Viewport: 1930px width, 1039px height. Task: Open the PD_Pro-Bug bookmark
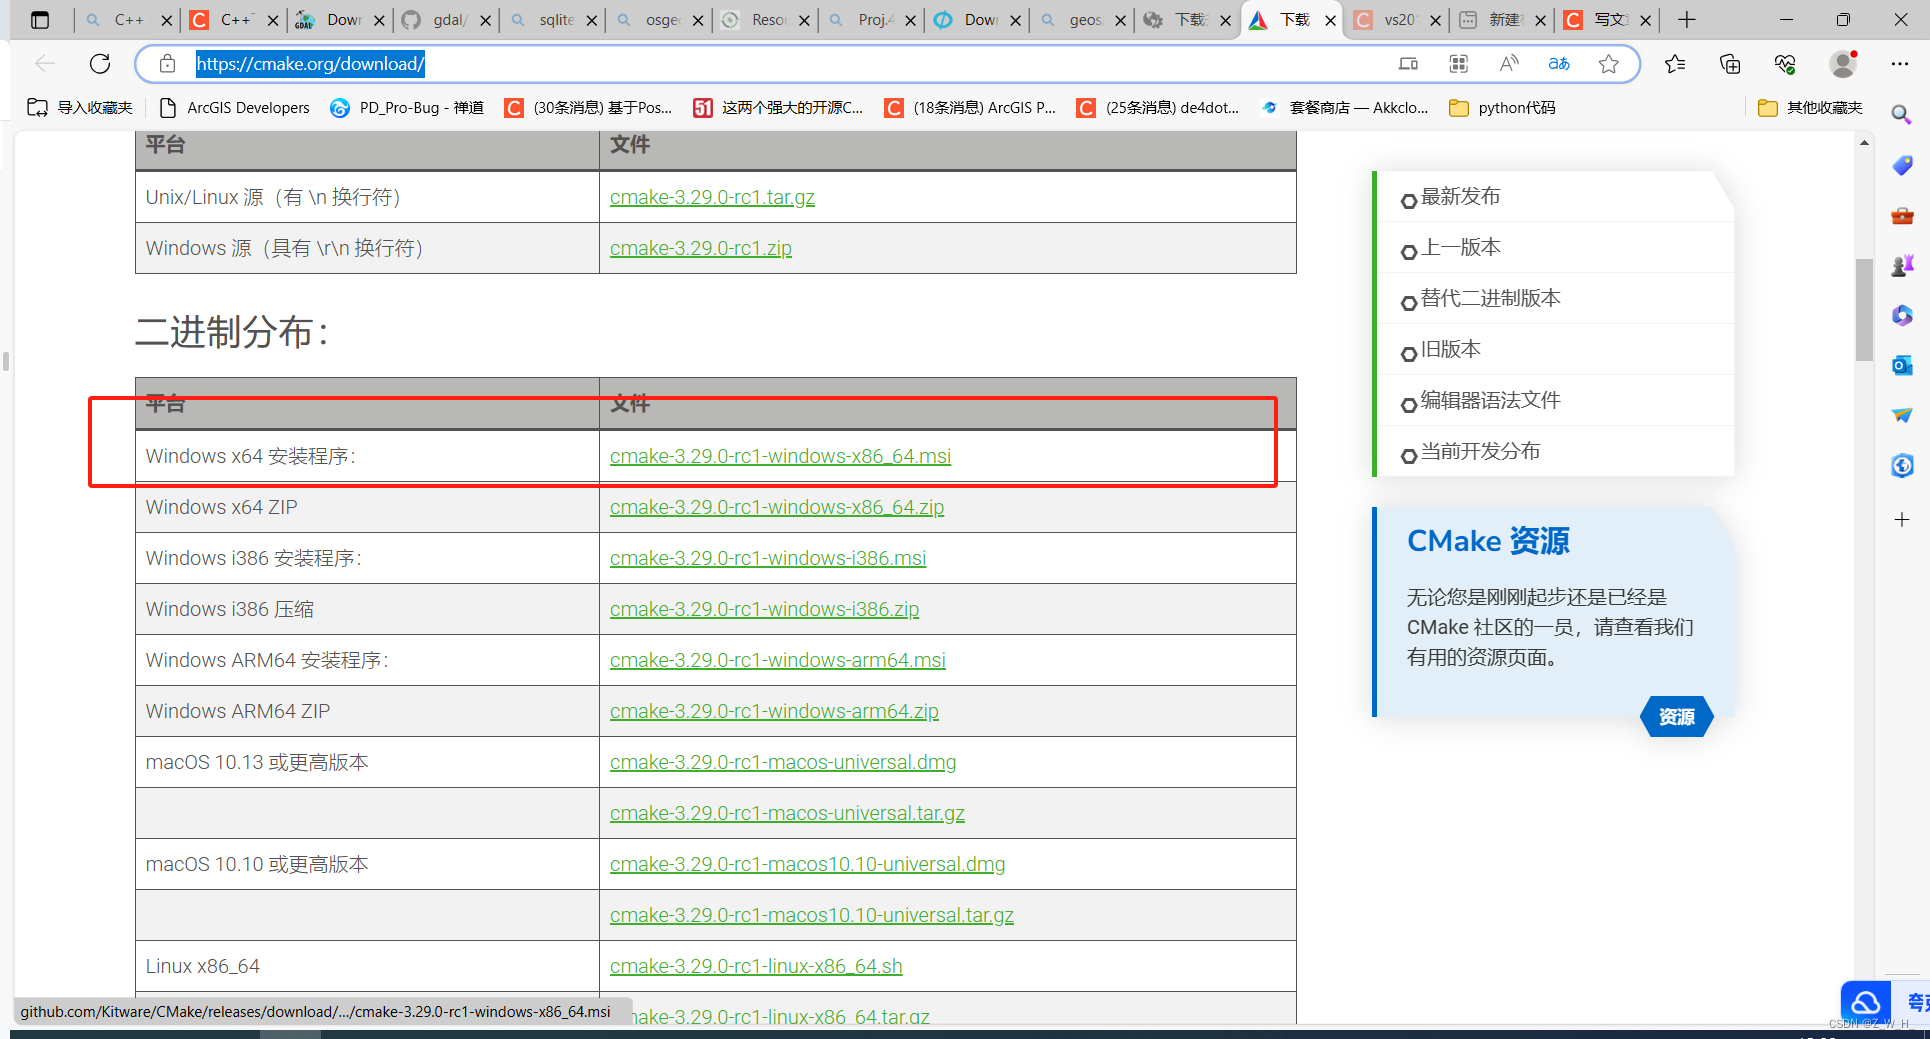(407, 108)
